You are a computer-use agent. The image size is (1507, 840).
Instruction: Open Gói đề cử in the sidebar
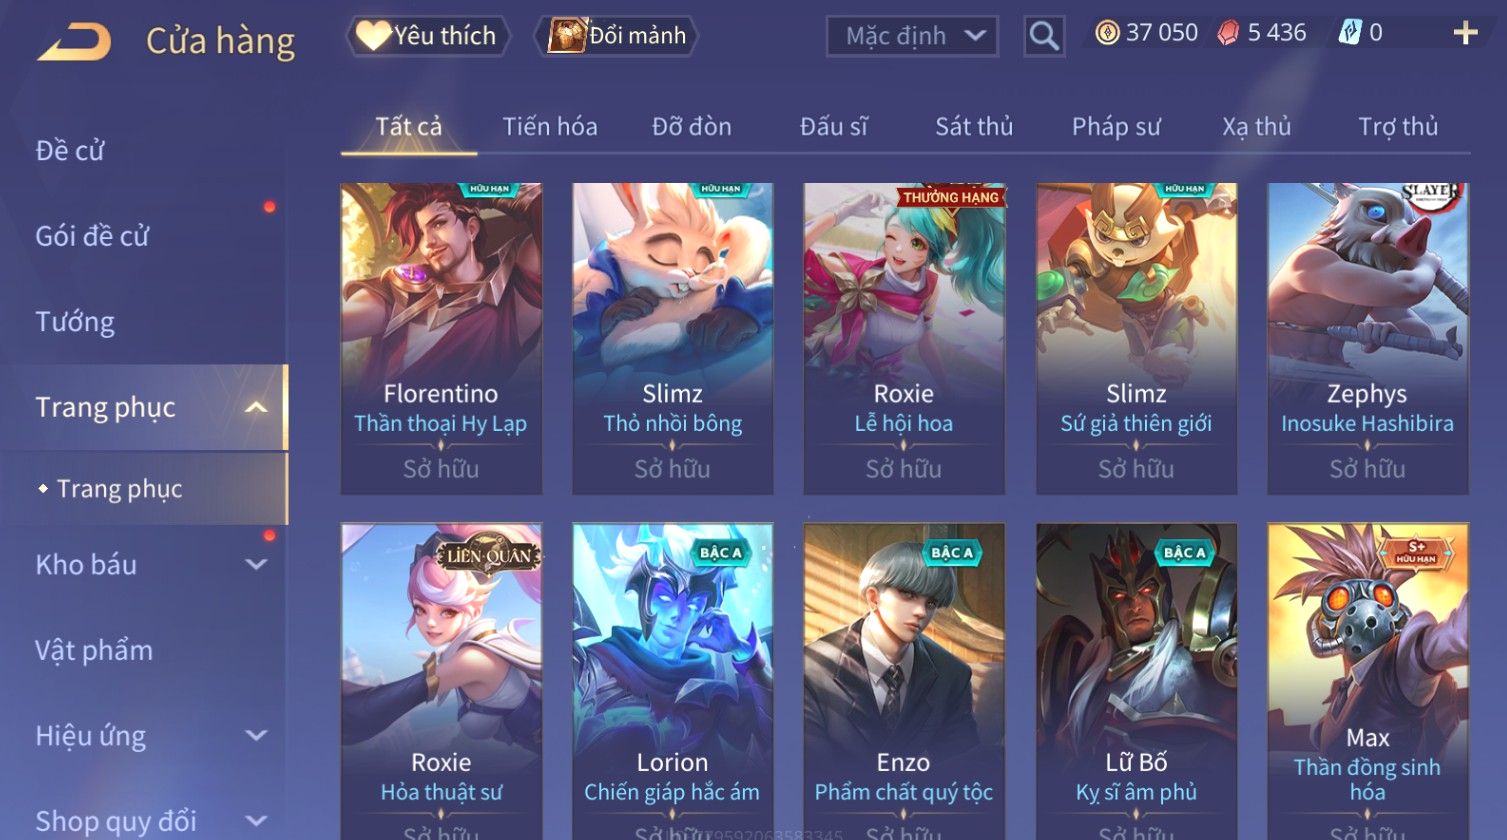pyautogui.click(x=92, y=236)
